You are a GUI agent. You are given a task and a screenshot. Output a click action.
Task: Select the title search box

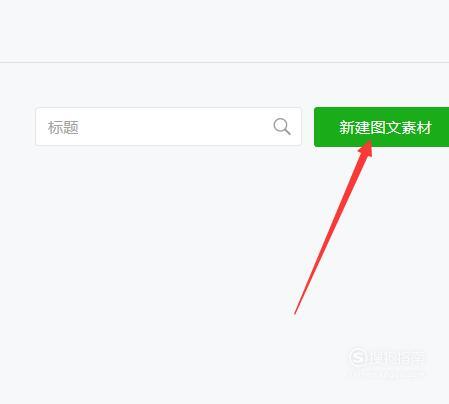pos(168,127)
